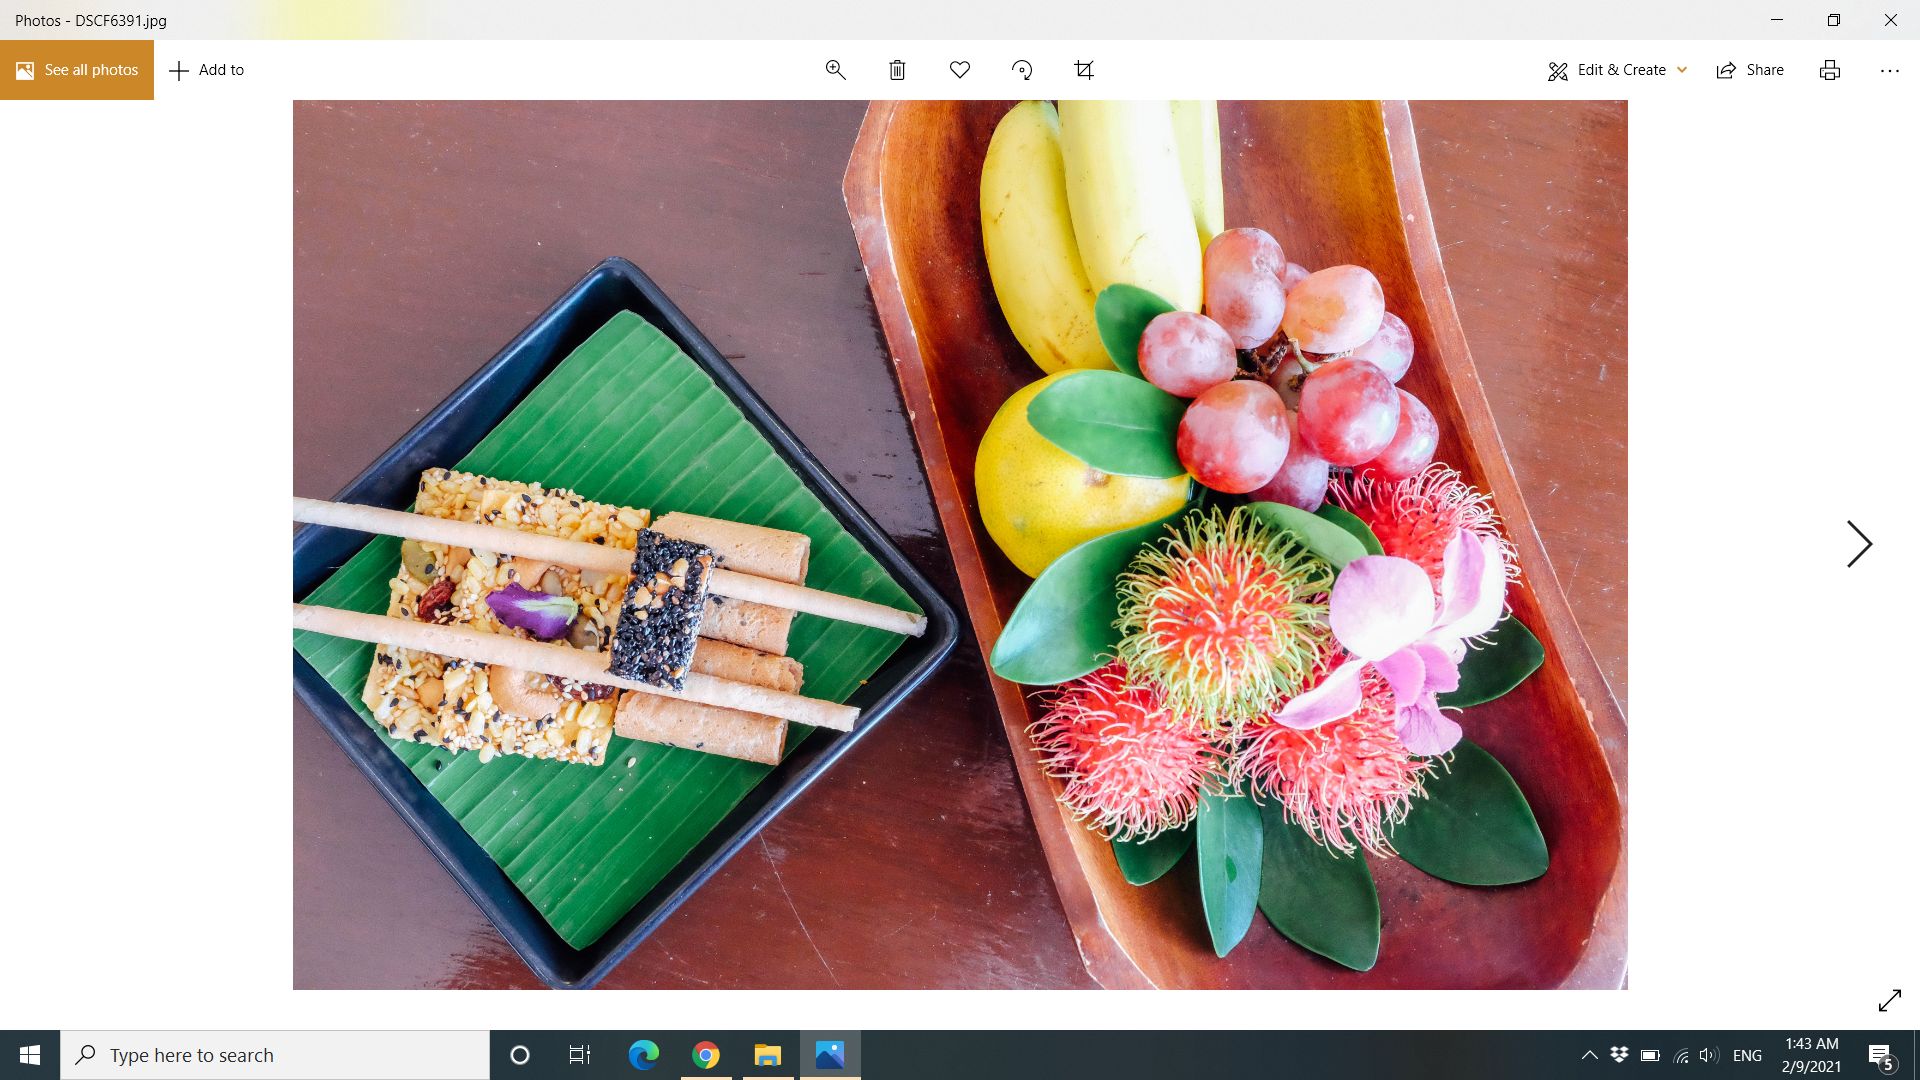
Task: Click See all photos button
Action: 76,70
